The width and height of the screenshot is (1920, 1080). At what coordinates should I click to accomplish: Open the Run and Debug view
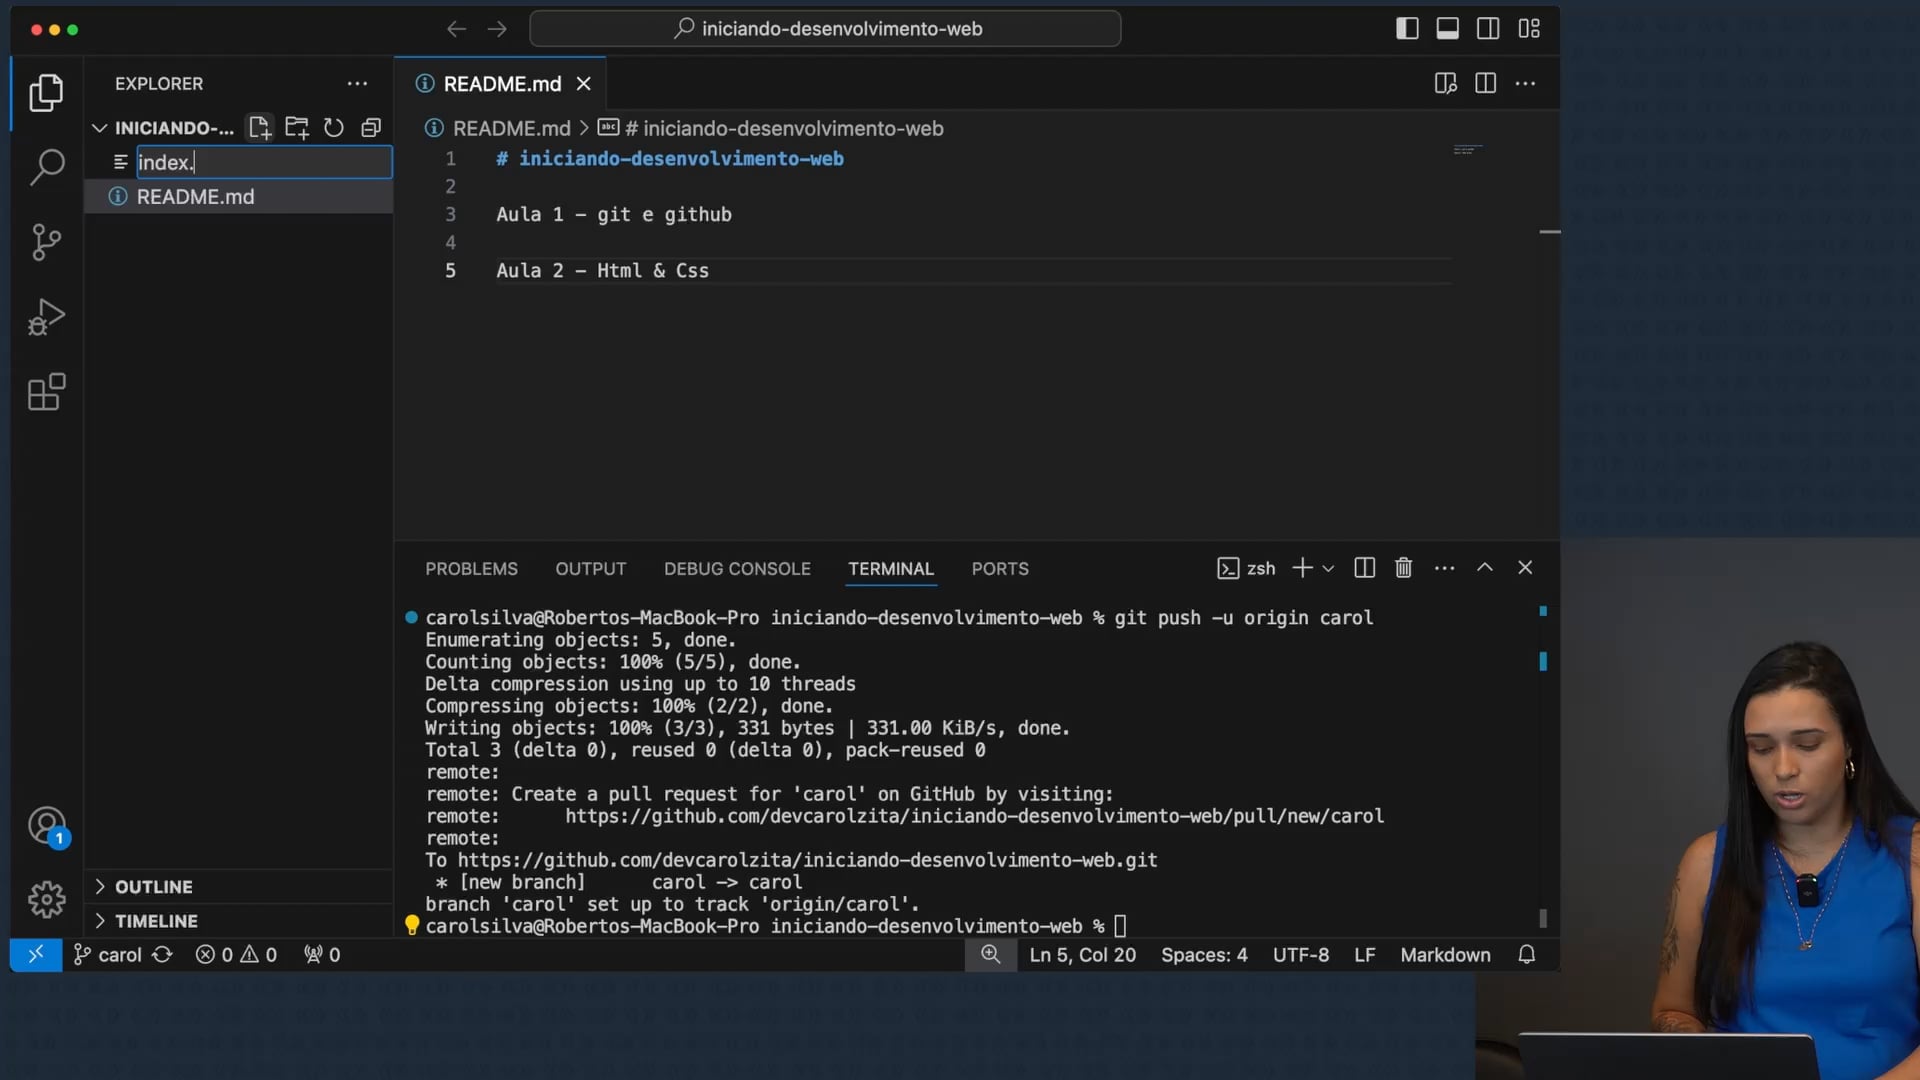[x=46, y=317]
